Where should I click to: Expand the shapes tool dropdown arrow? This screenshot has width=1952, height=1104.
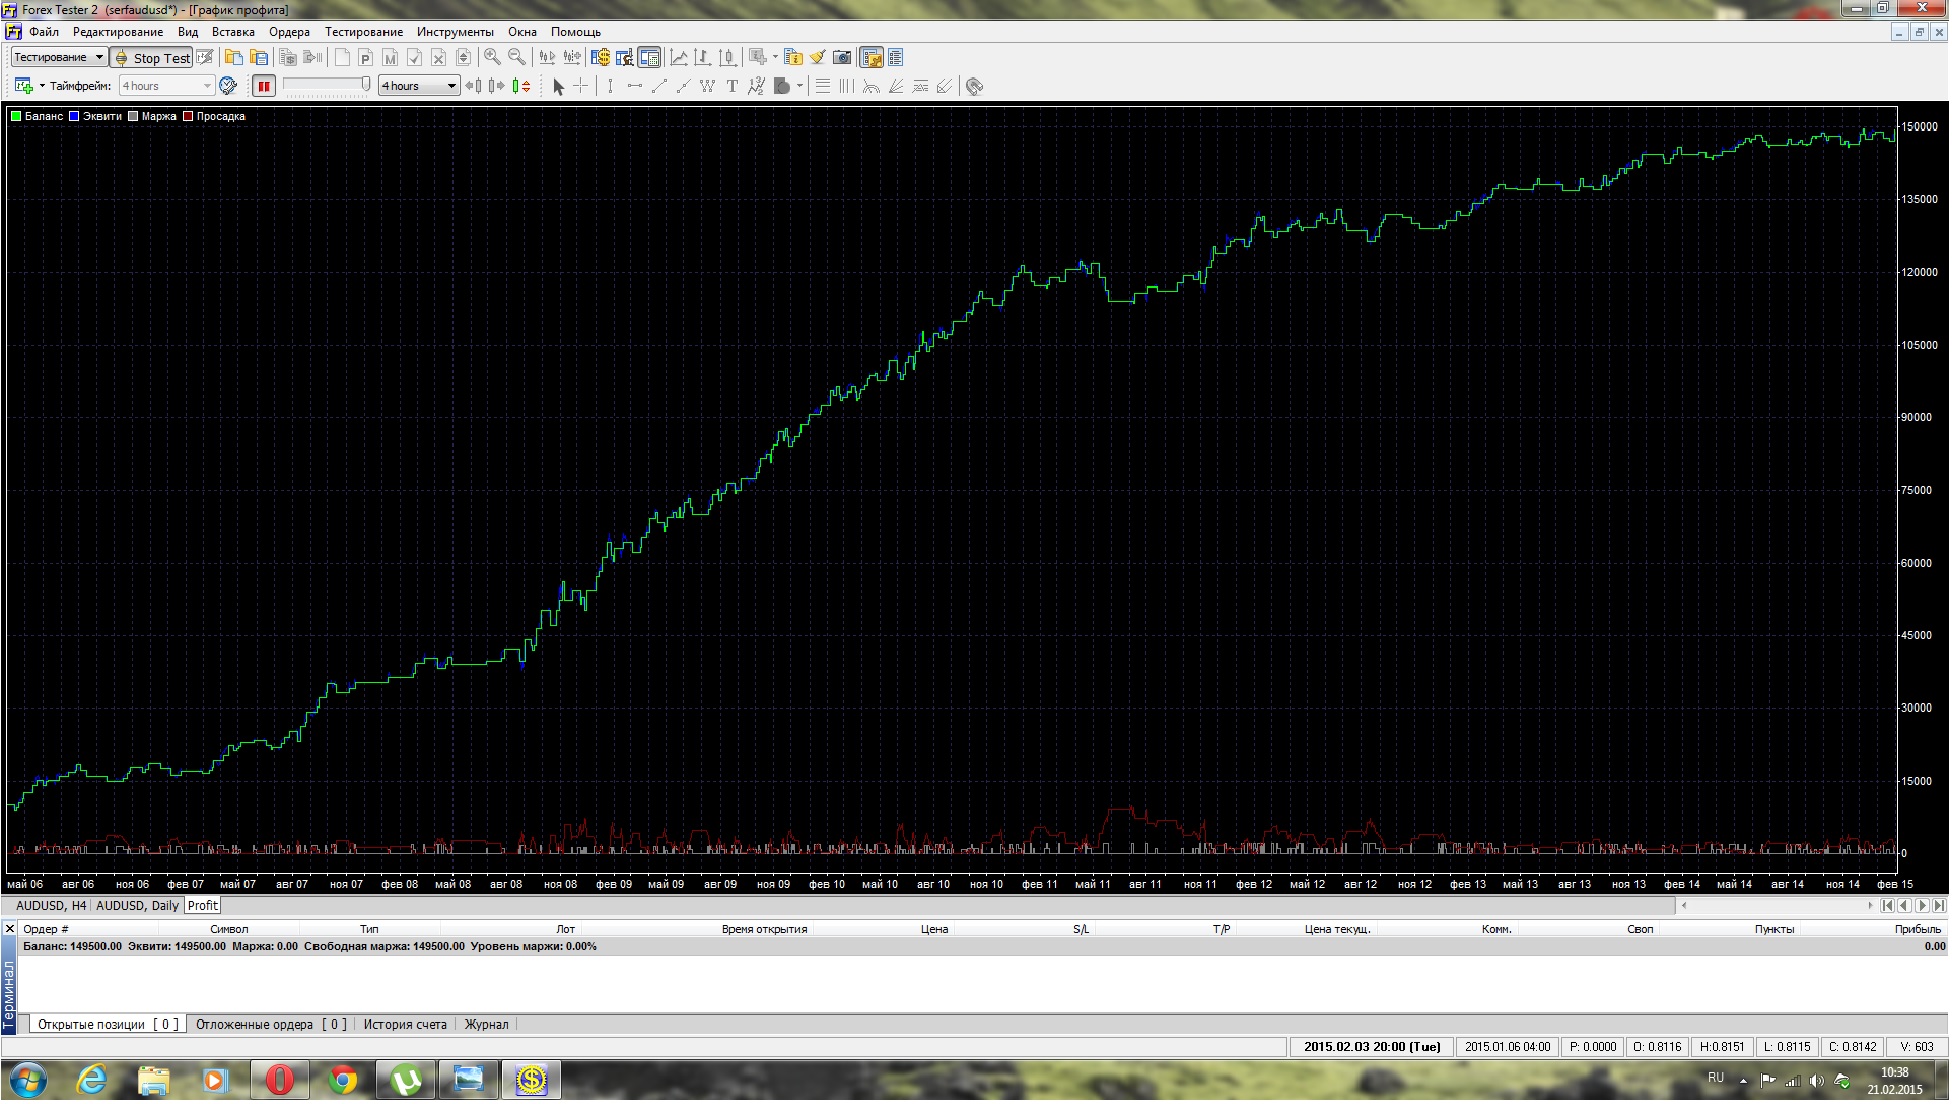(x=800, y=86)
